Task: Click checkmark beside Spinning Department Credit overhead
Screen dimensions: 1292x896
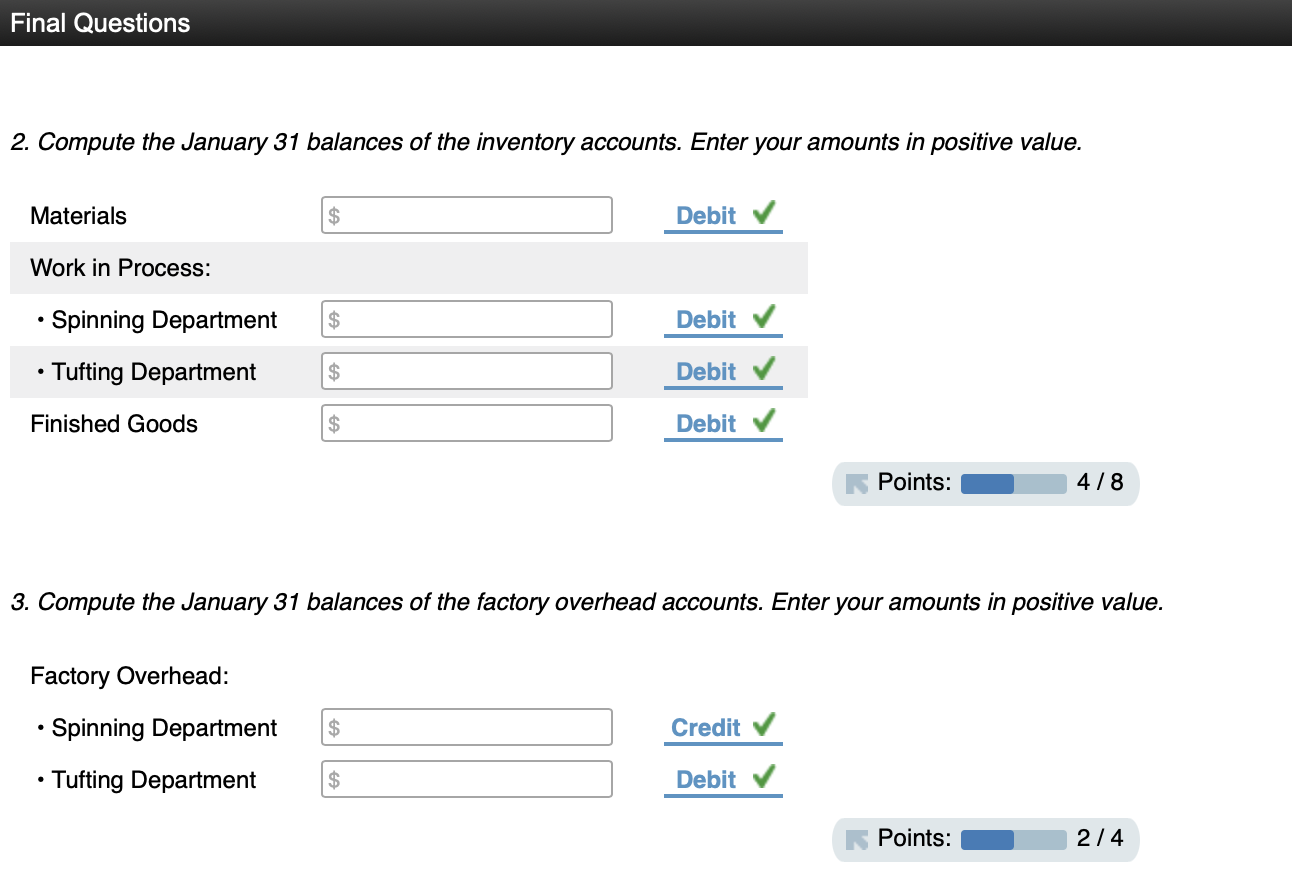Action: click(x=763, y=725)
